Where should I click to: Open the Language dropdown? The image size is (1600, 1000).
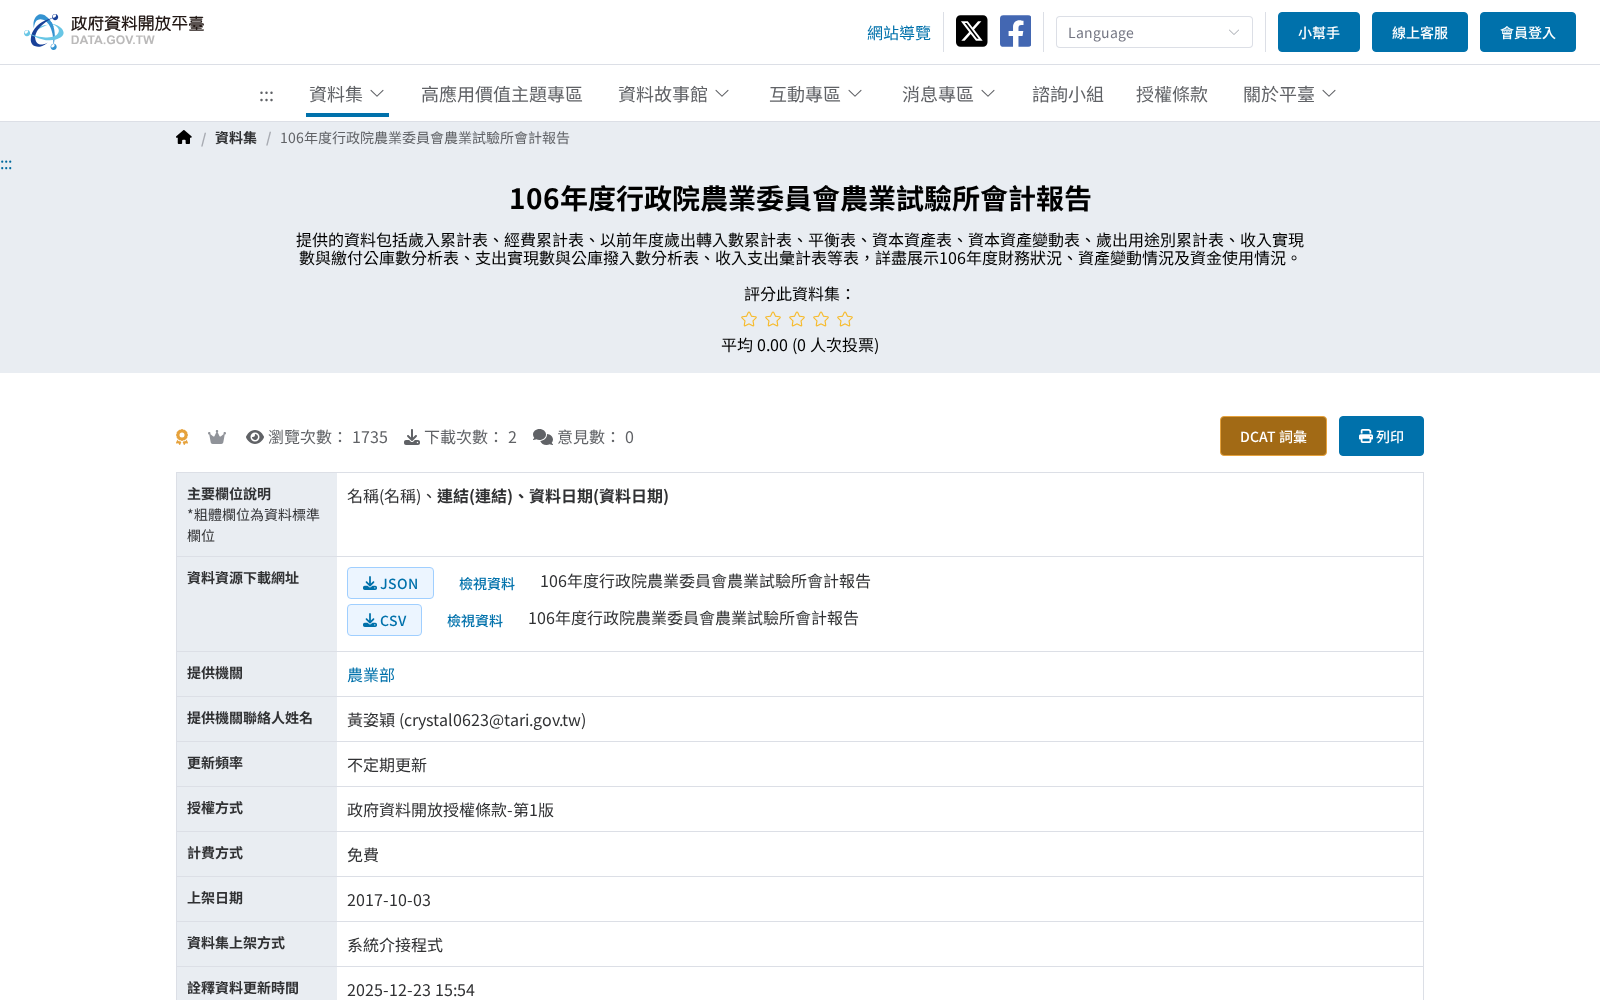(1154, 32)
